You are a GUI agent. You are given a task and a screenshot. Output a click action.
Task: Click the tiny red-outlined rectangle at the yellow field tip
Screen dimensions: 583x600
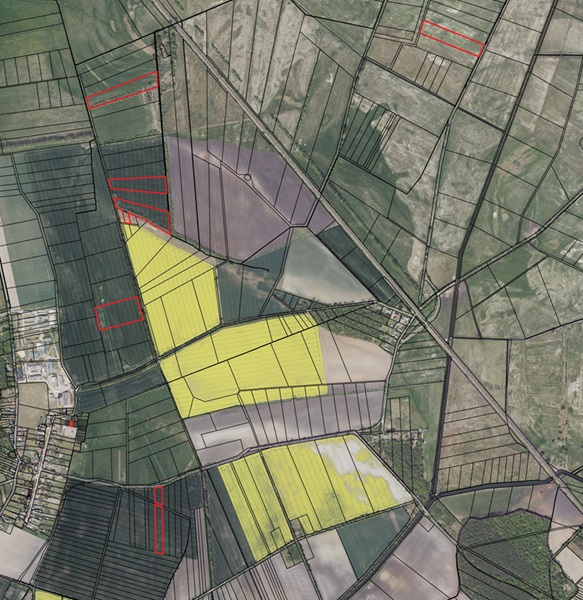[x=127, y=218]
